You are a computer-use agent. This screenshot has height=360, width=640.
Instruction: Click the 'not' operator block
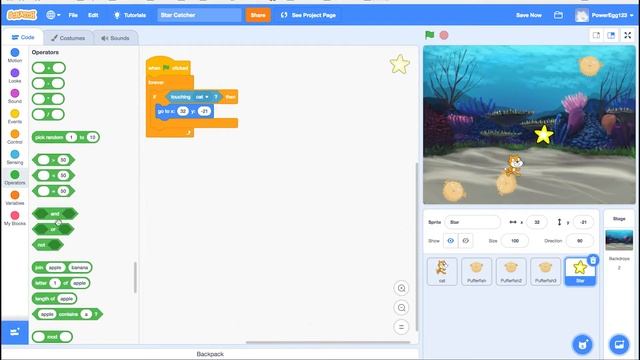(48, 245)
